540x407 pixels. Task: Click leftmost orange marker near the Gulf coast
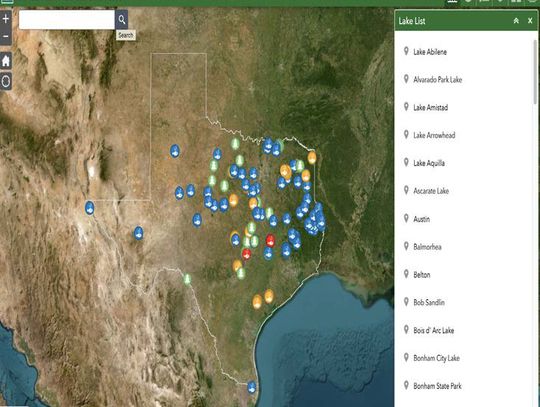257,302
